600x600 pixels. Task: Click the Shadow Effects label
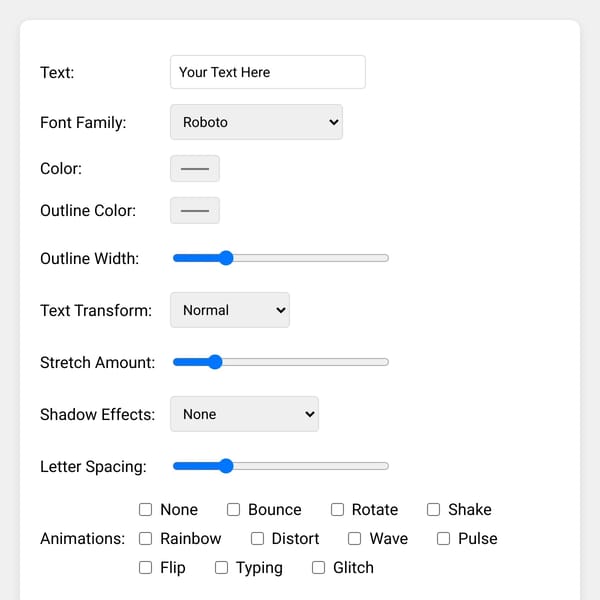[98, 414]
